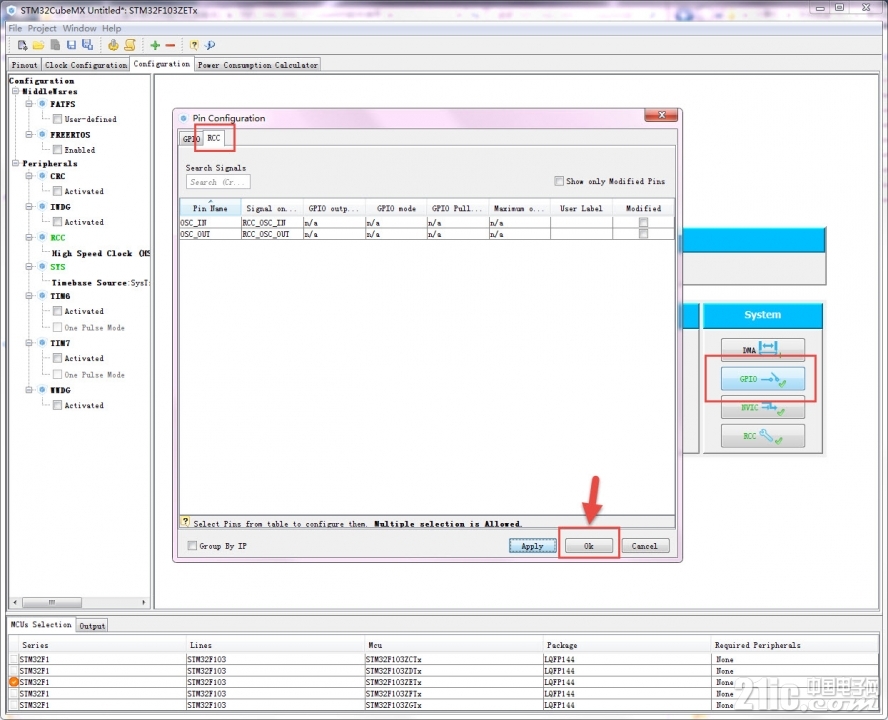
Task: Click the red minus toolbar icon
Action: click(x=170, y=45)
